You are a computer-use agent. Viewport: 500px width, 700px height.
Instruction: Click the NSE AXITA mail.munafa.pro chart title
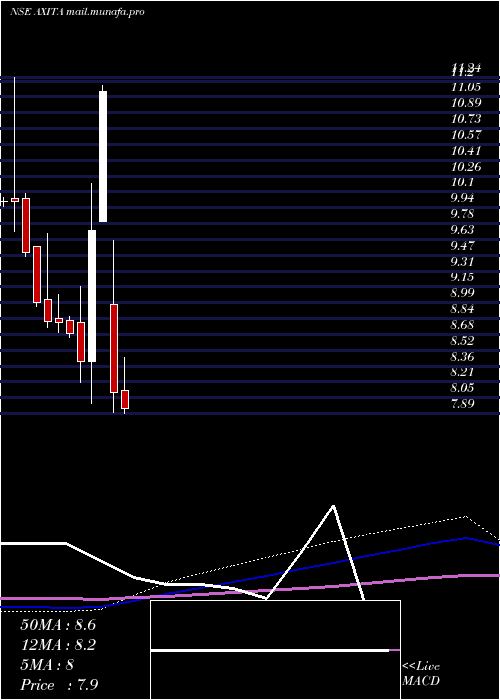pyautogui.click(x=77, y=12)
